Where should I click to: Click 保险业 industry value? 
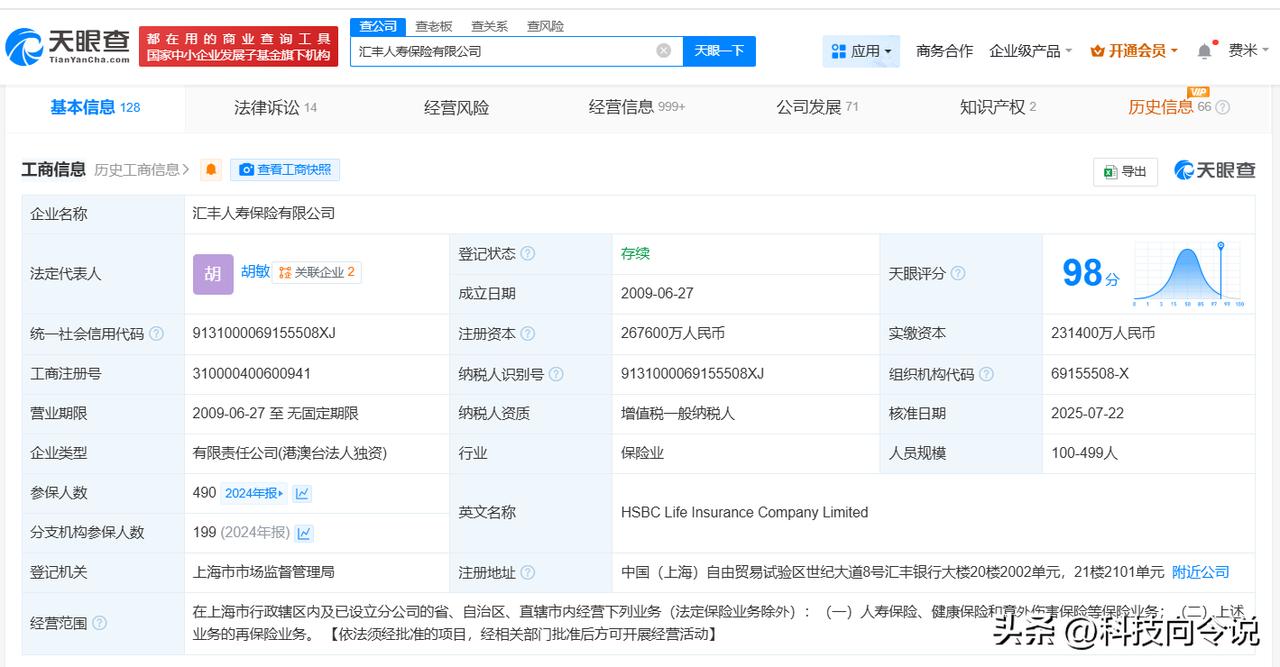pos(642,454)
